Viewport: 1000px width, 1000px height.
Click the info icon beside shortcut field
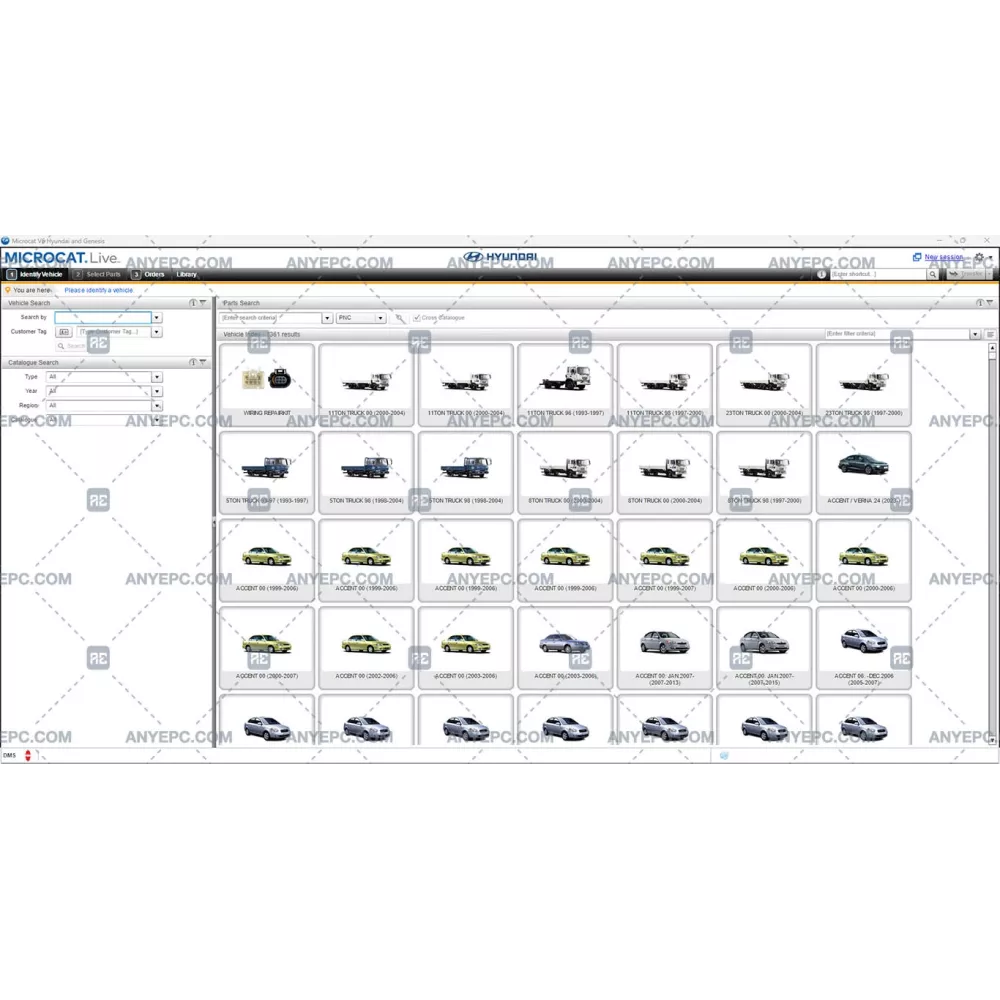[x=822, y=274]
